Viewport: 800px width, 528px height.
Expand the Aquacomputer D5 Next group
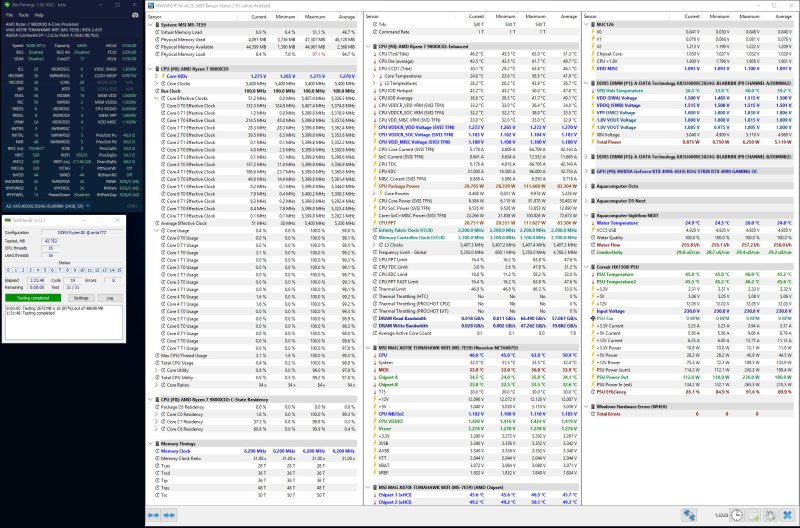point(586,201)
